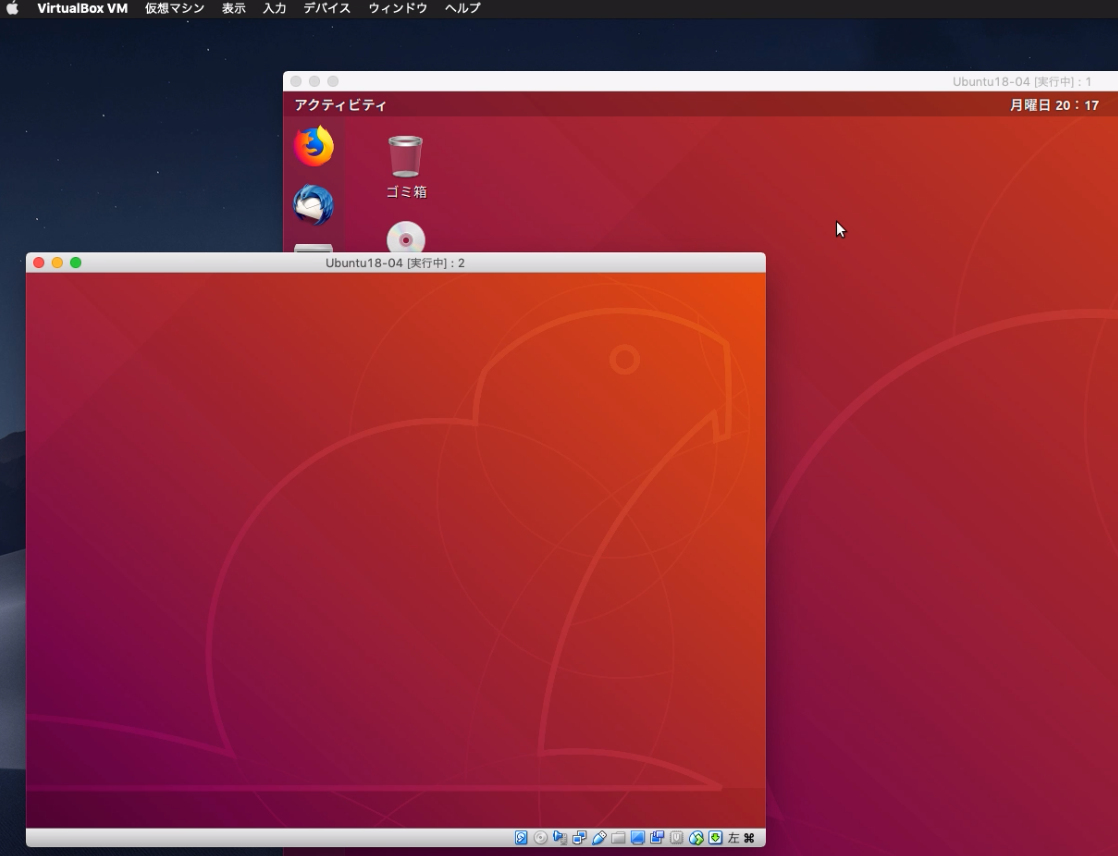Click the 月曜日 20:17 clock in Ubuntu
This screenshot has height=856, width=1118.
[x=1055, y=105]
